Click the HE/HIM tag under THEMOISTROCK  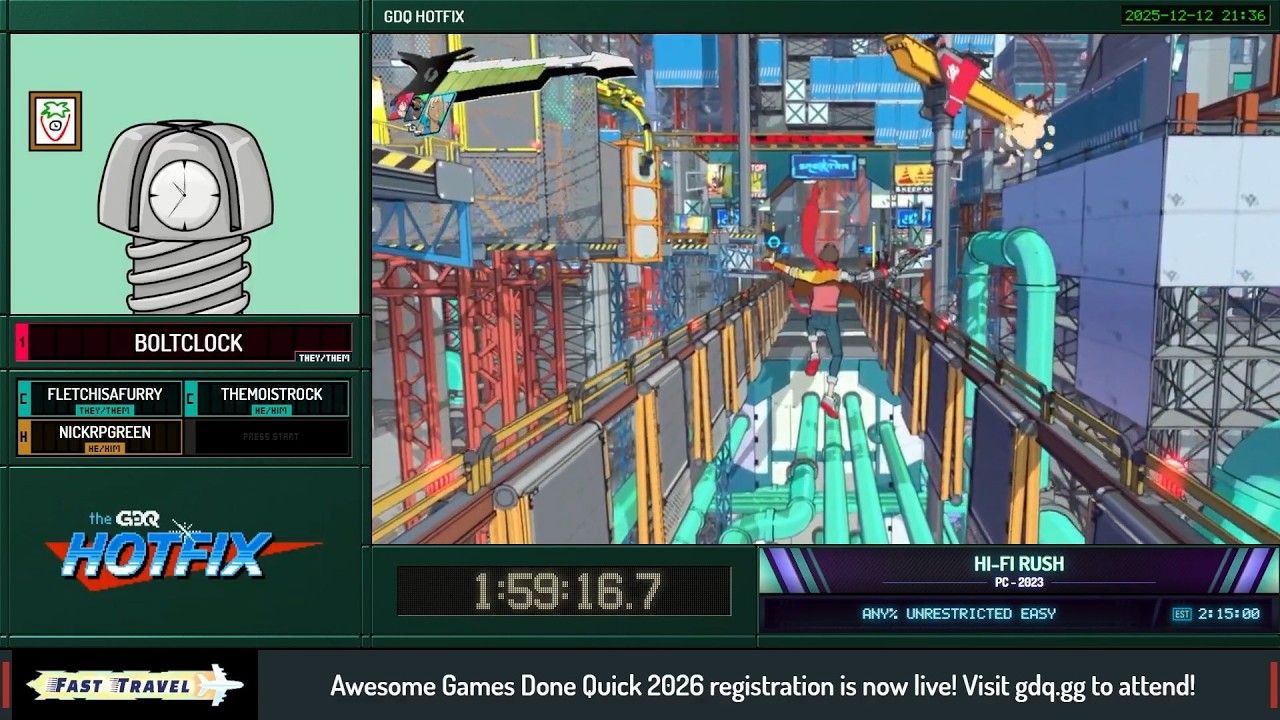tap(271, 411)
